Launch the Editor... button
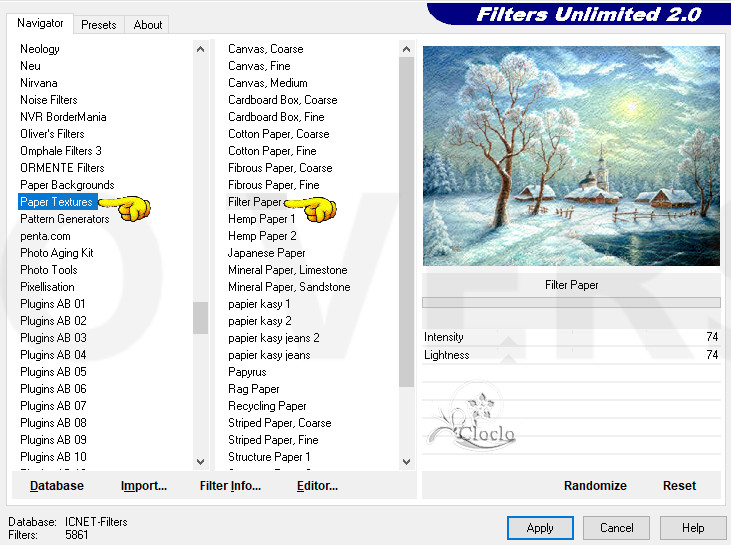The image size is (731, 545). point(317,486)
